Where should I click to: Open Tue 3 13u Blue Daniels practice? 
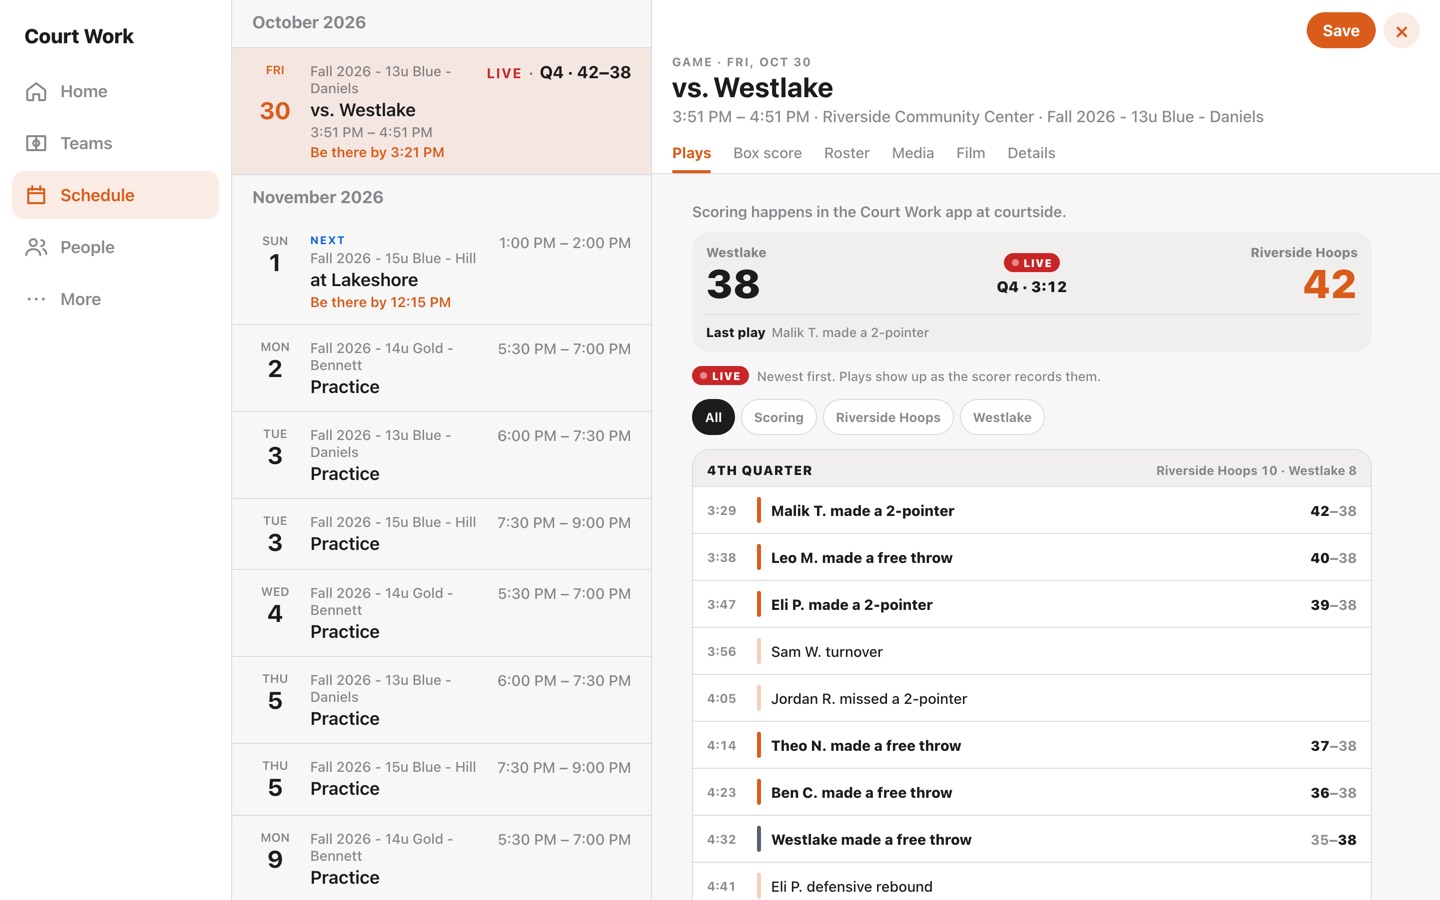click(441, 455)
